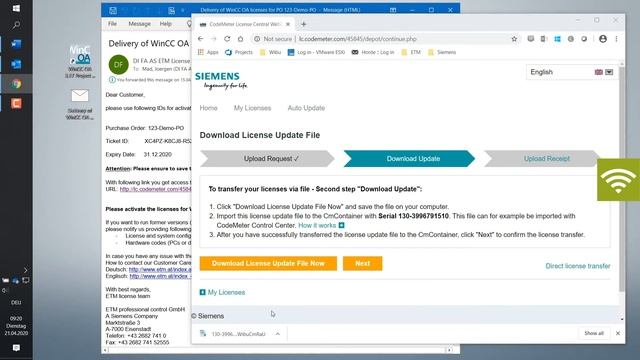Image resolution: width=640 pixels, height=360 pixels.
Task: Click the page vertical scrollbar
Action: 622,180
